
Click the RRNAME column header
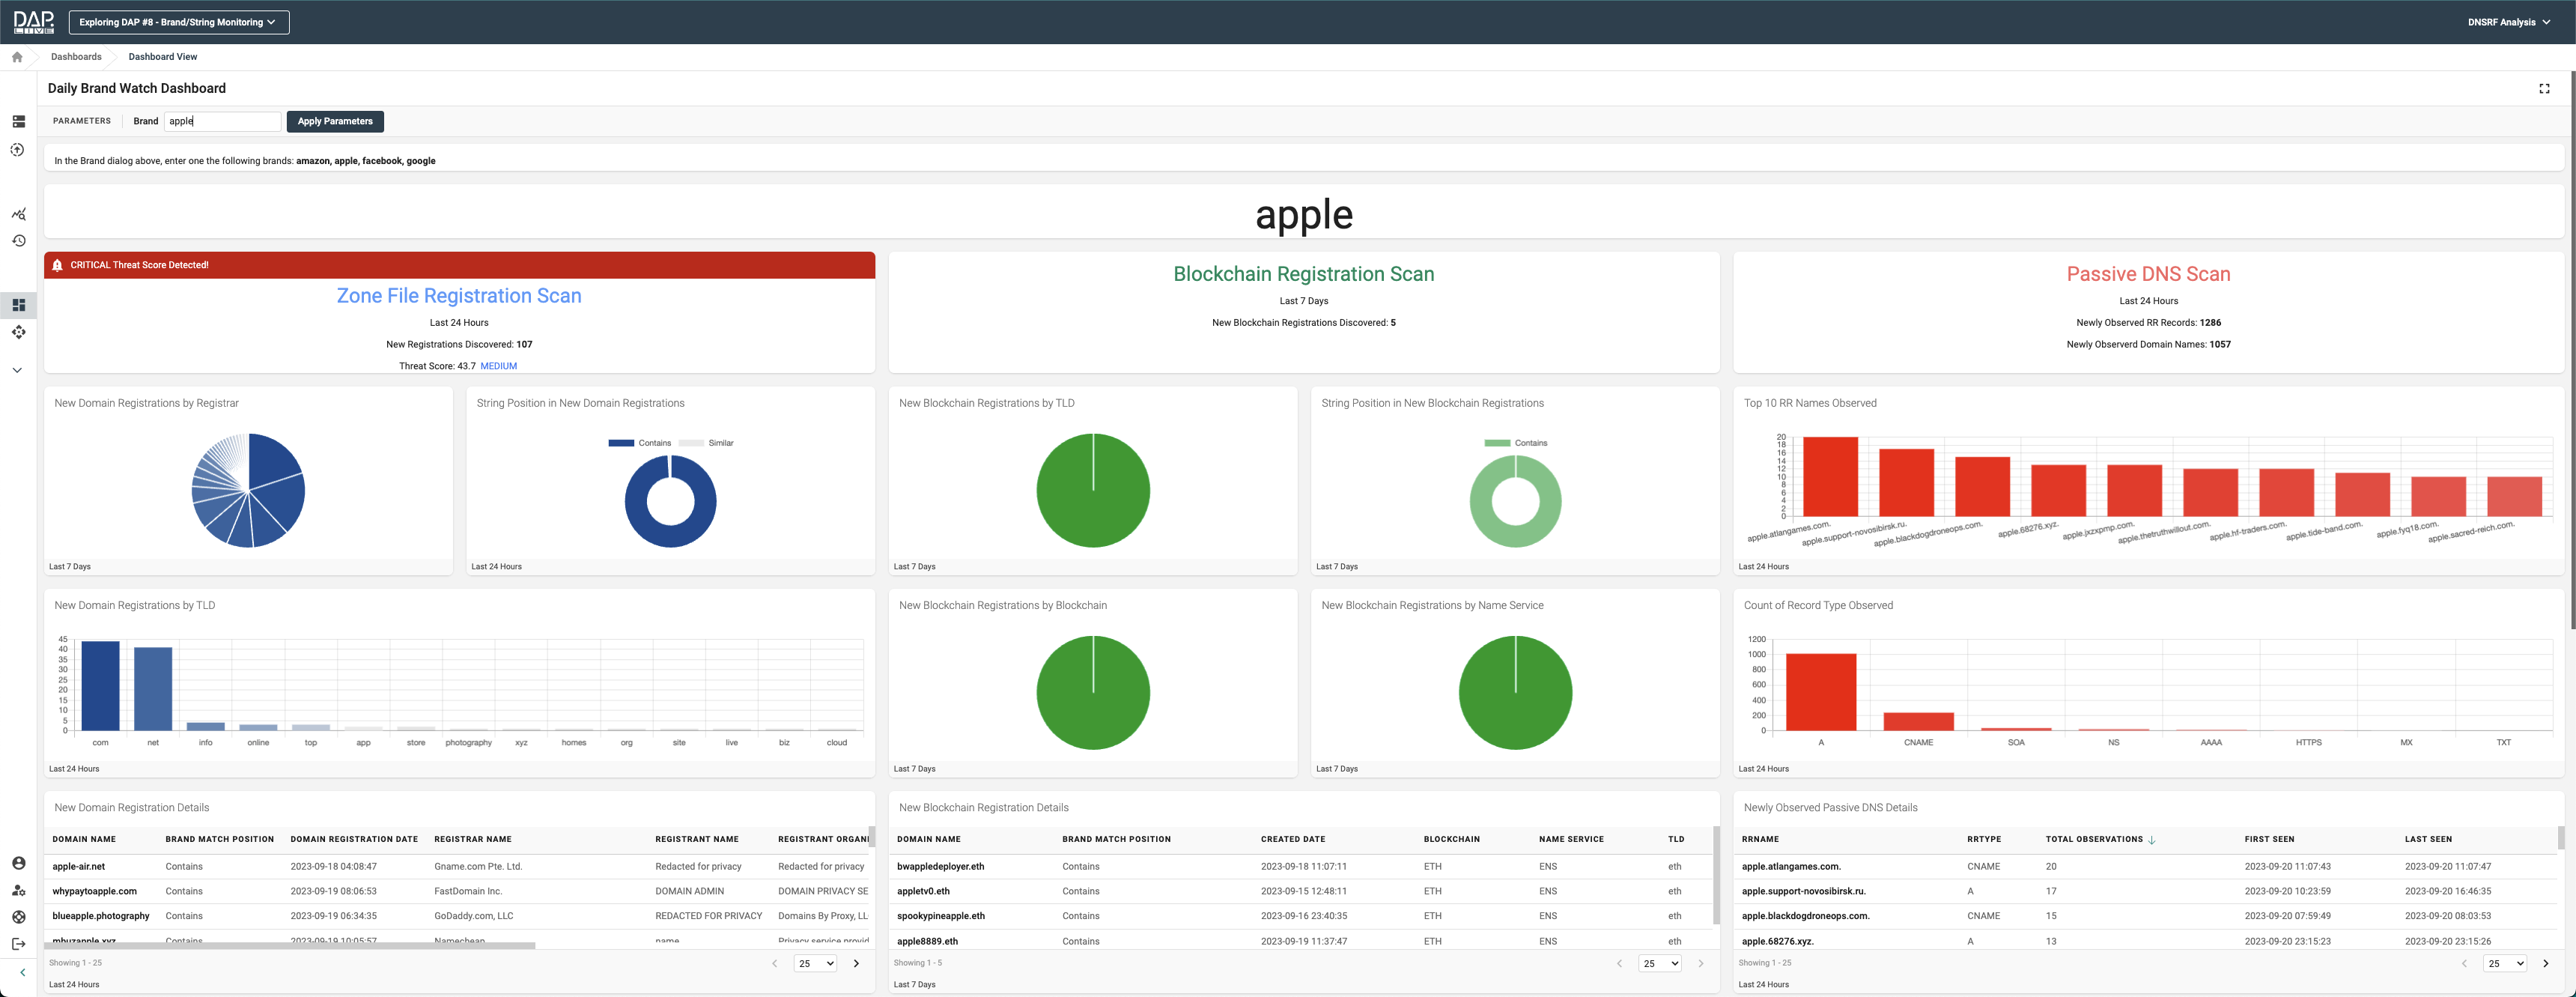pyautogui.click(x=1761, y=840)
